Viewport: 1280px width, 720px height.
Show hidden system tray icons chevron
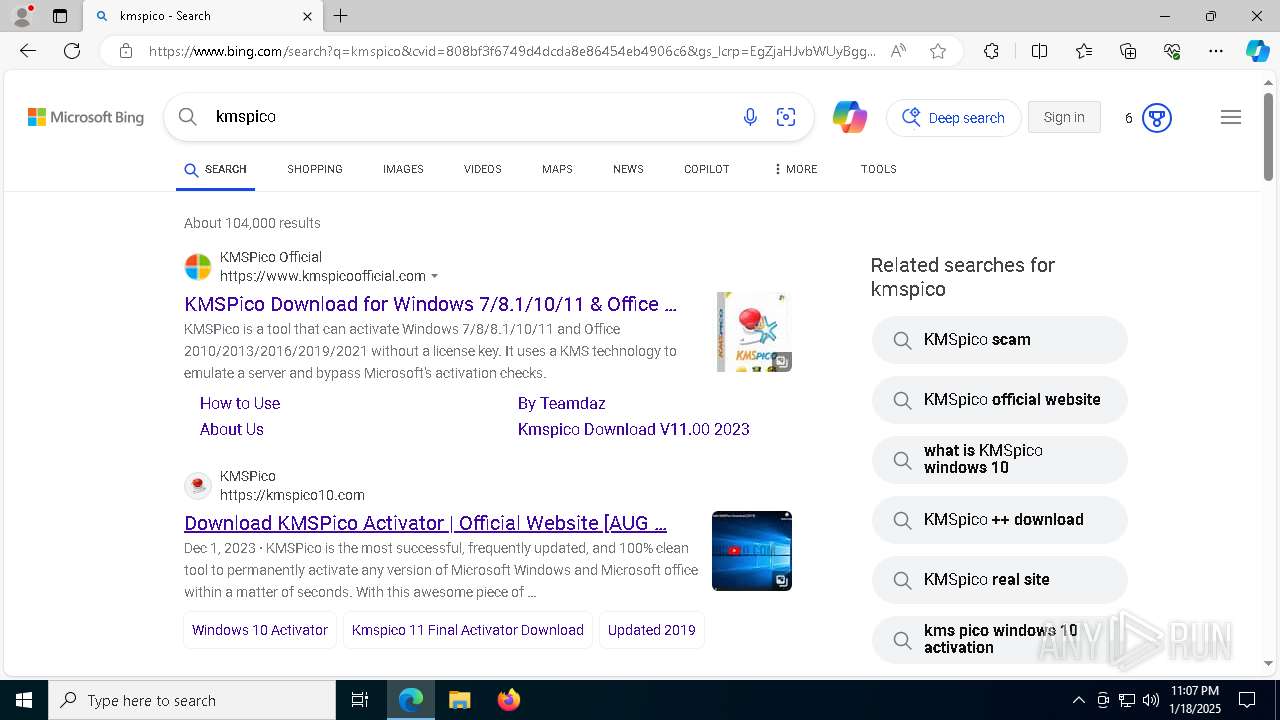tap(1078, 700)
